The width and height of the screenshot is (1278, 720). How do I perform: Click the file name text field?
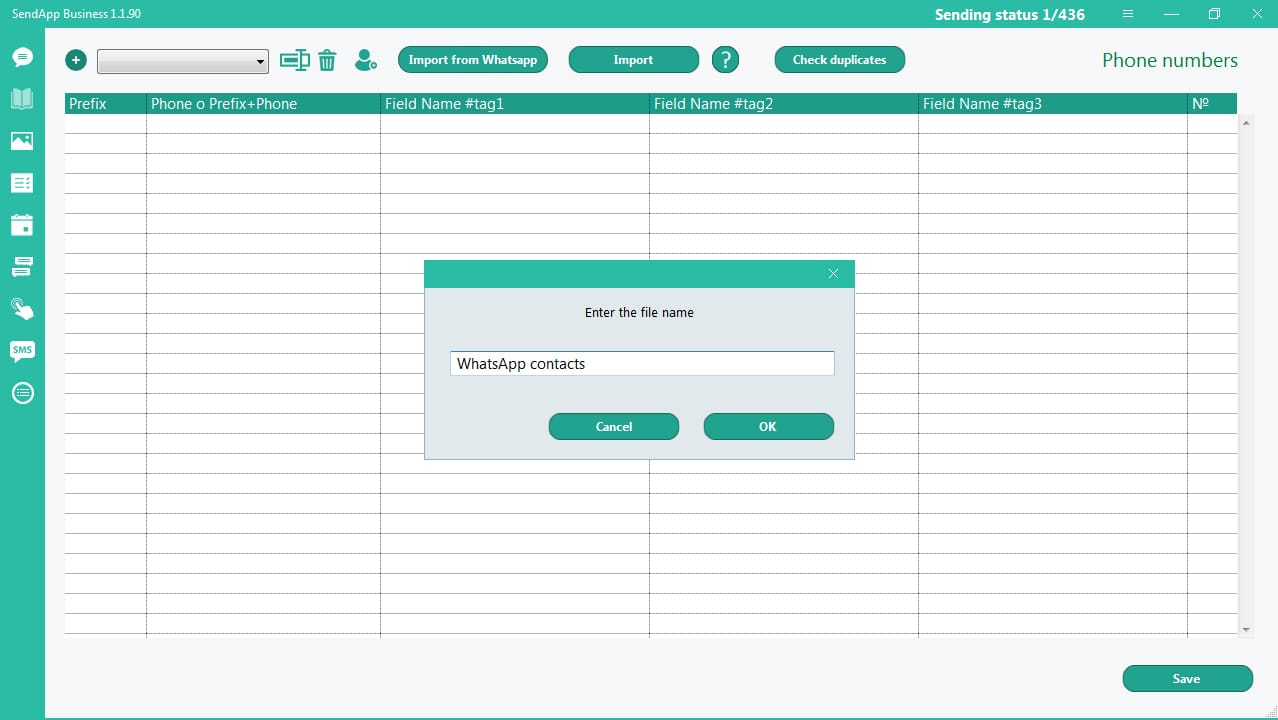point(641,364)
